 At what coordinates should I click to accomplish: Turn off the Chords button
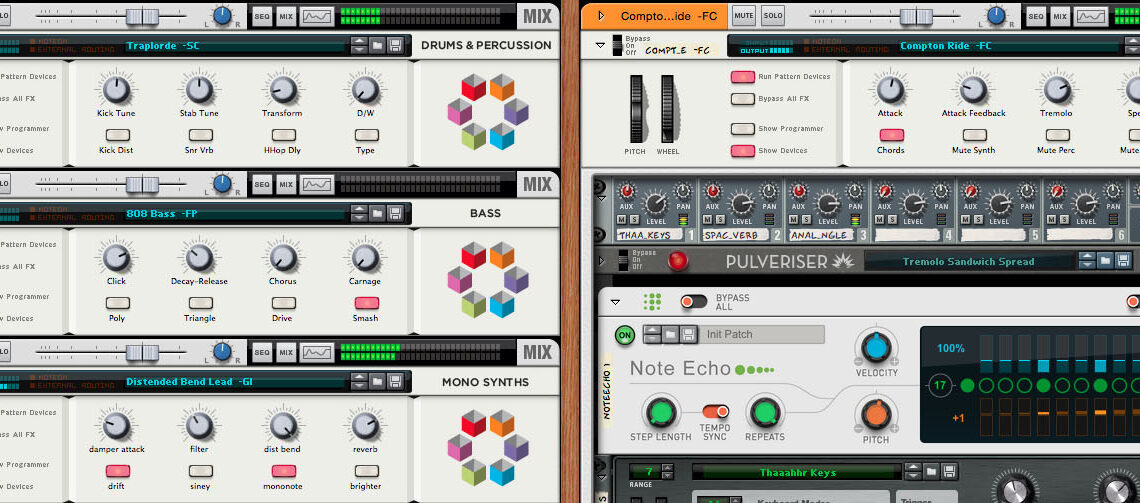[x=891, y=135]
